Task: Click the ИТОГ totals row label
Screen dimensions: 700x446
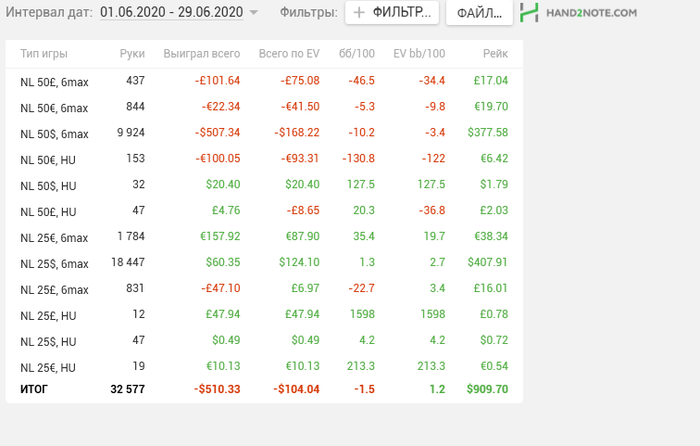Action: pos(34,389)
